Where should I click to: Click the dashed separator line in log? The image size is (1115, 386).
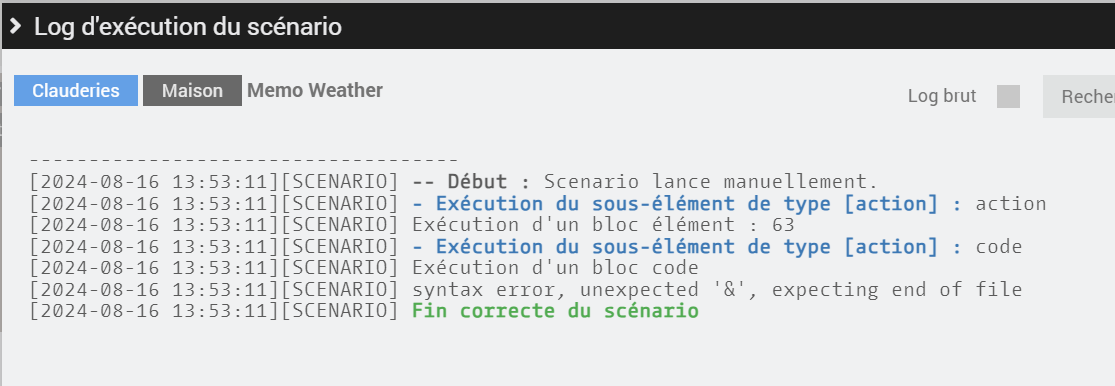[x=244, y=161]
